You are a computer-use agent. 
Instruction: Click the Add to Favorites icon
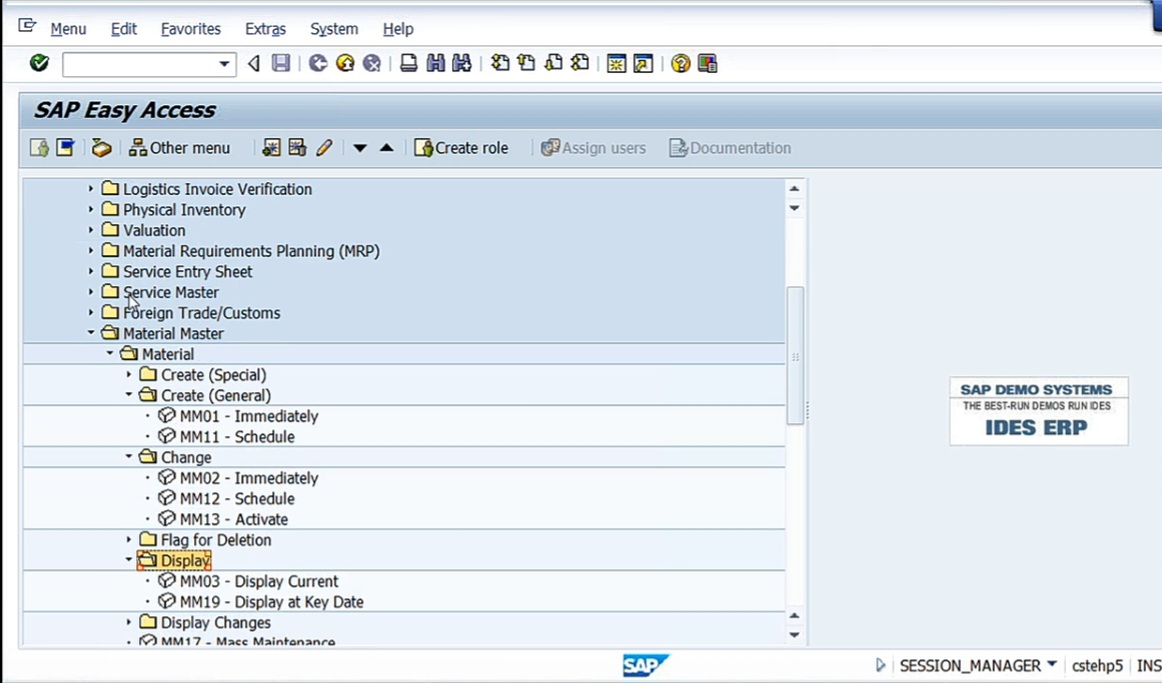(271, 147)
